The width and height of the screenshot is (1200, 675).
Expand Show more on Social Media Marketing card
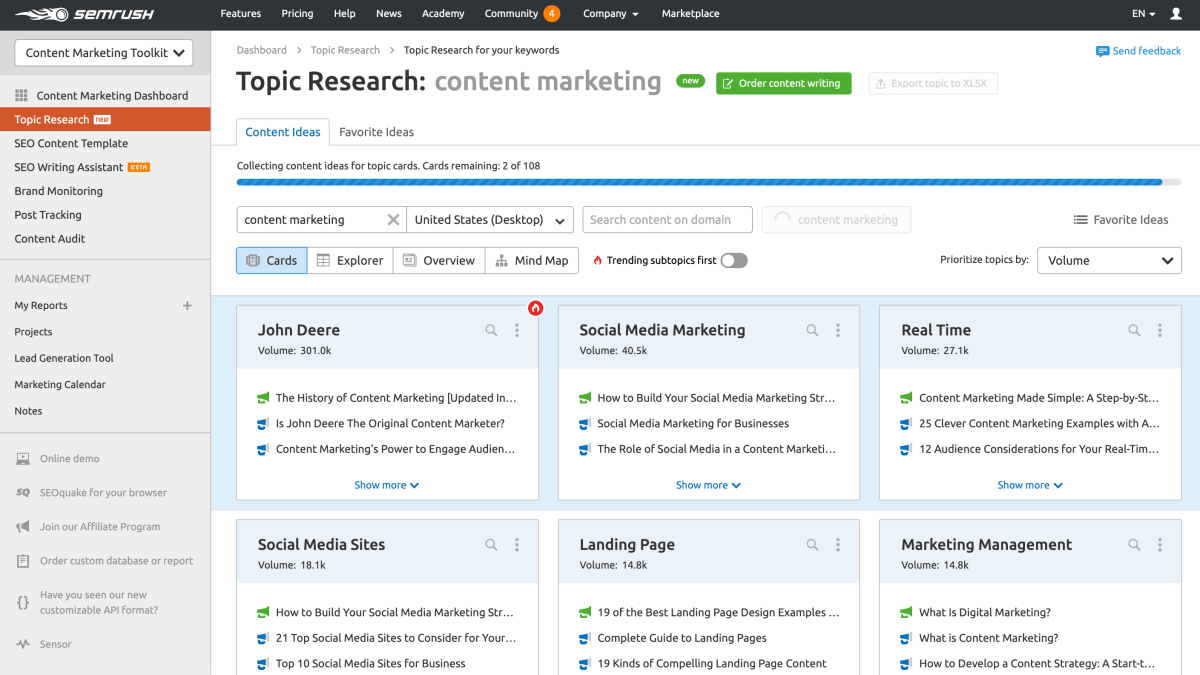click(708, 485)
